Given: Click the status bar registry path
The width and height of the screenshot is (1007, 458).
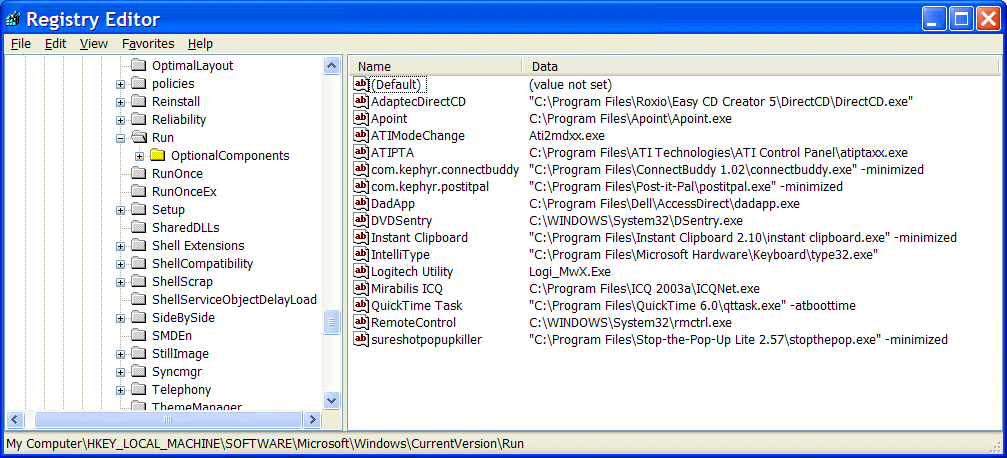Looking at the screenshot, I should tap(265, 444).
